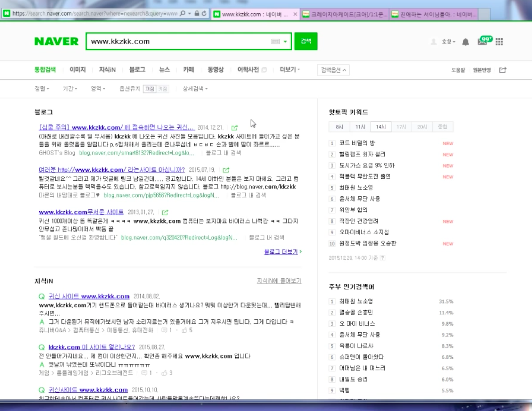The width and height of the screenshot is (532, 411).
Task: Select the 종합 hot topic tab
Action: click(x=442, y=127)
